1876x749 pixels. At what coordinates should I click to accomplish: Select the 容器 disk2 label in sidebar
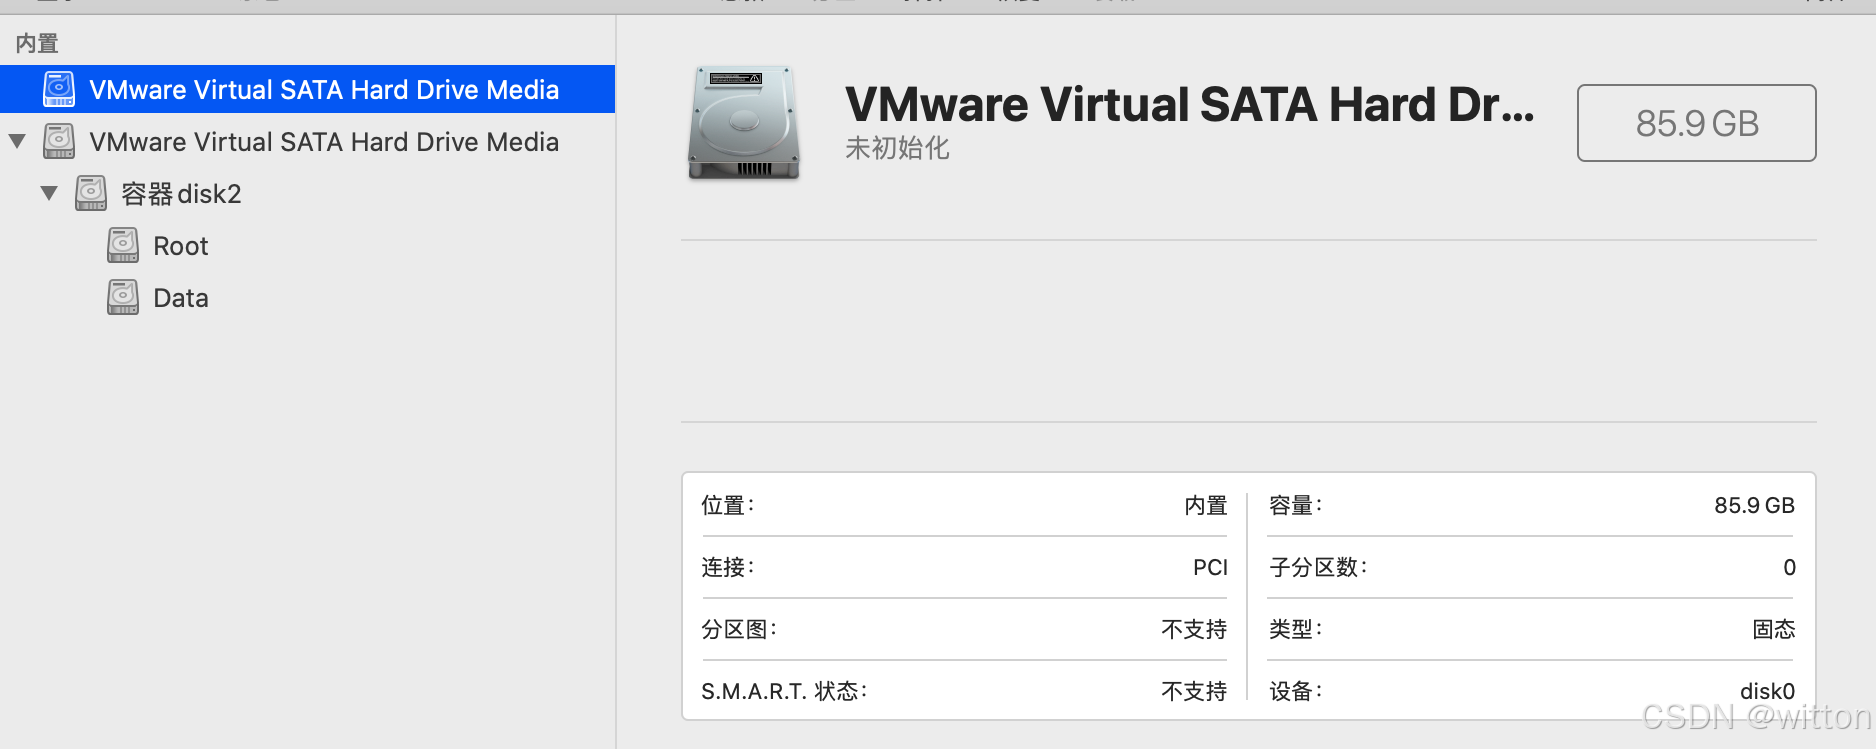(x=181, y=194)
